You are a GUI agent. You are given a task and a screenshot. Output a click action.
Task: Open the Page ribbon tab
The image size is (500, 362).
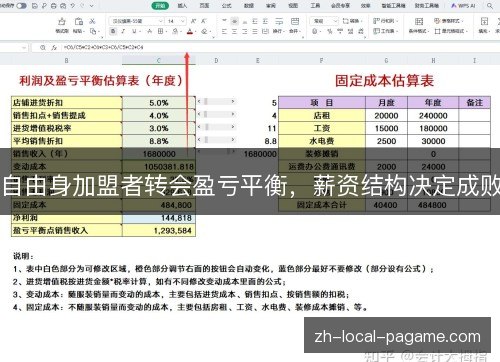[204, 6]
